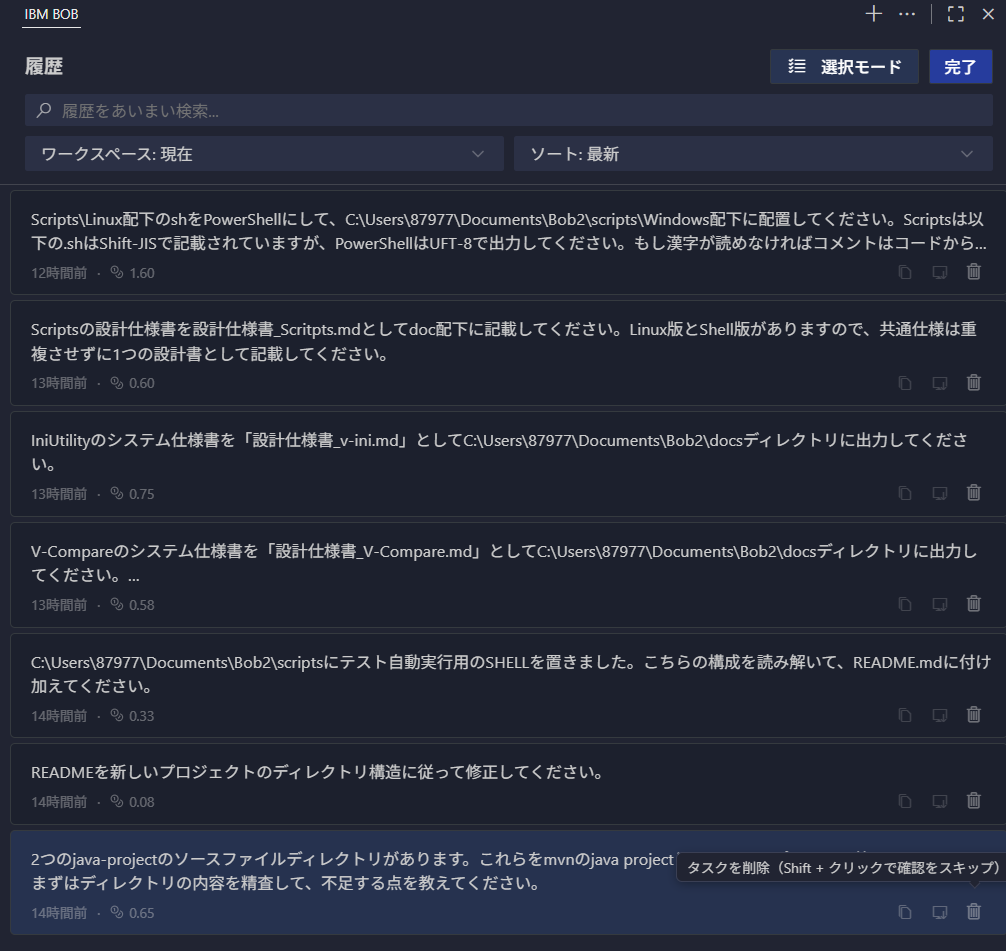The height and width of the screenshot is (951, 1006).
Task: Click the cost value 0.65
Action: pos(142,913)
